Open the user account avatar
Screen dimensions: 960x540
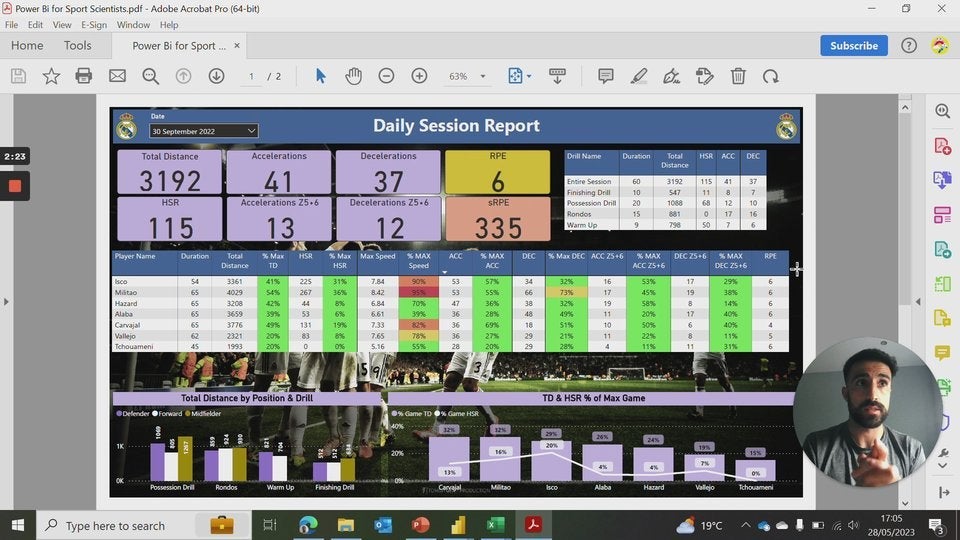tap(940, 45)
